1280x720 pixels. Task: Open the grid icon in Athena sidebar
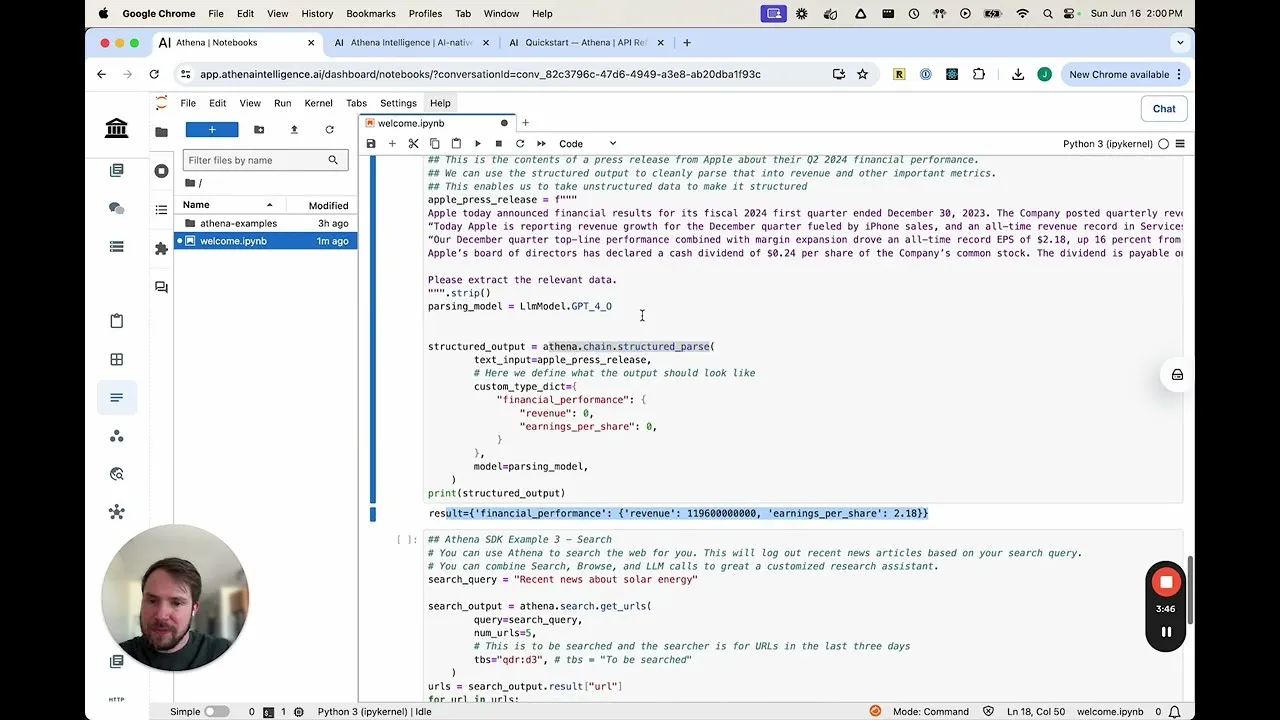point(116,359)
